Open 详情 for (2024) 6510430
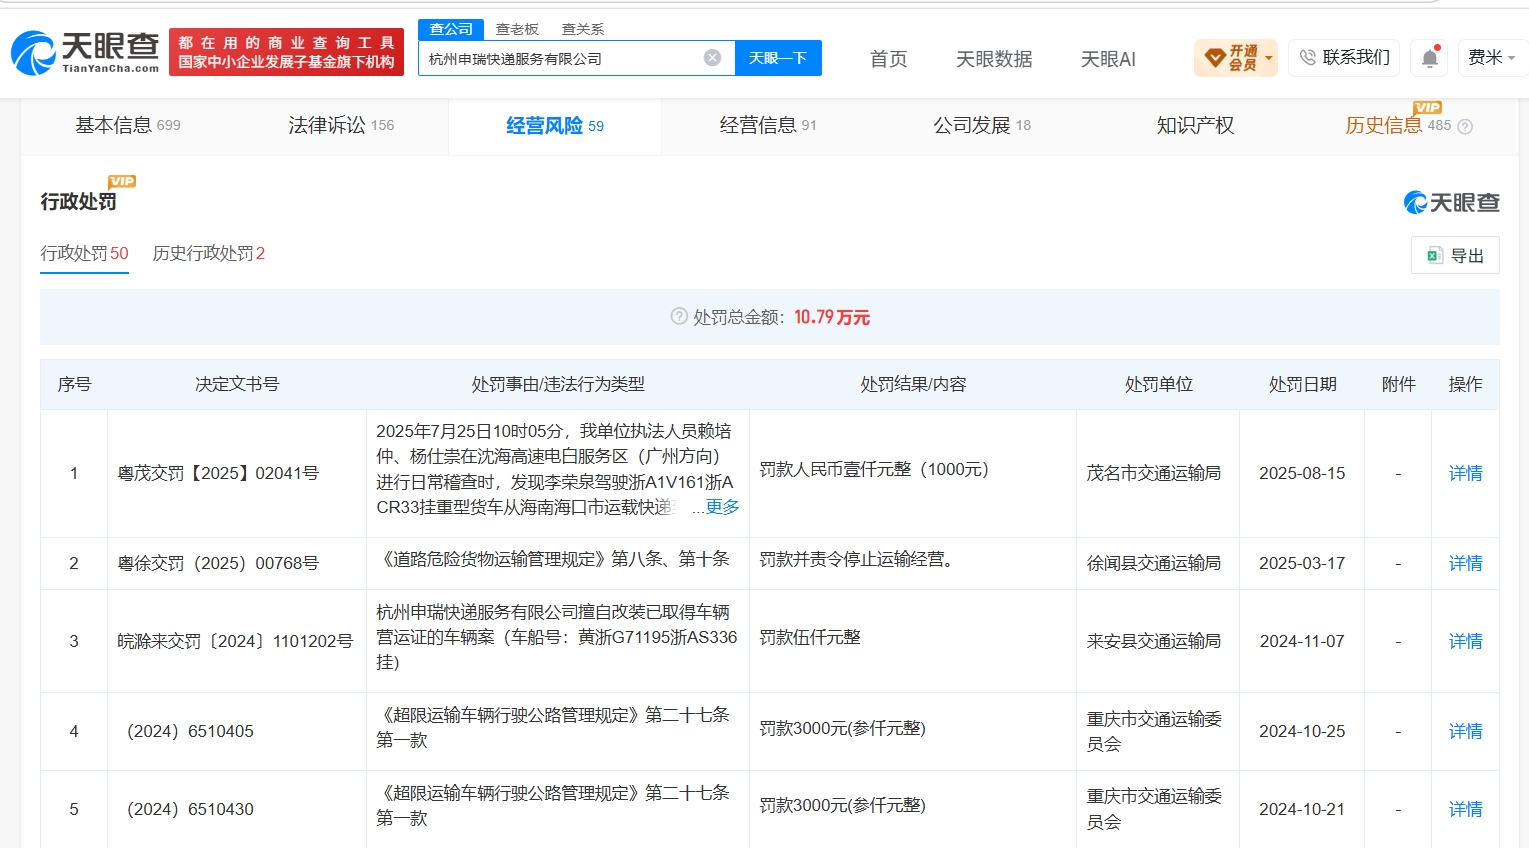 click(x=1465, y=809)
